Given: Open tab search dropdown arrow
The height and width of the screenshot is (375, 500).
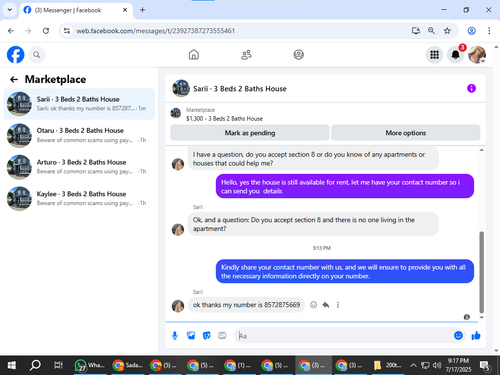Looking at the screenshot, I should click(10, 10).
